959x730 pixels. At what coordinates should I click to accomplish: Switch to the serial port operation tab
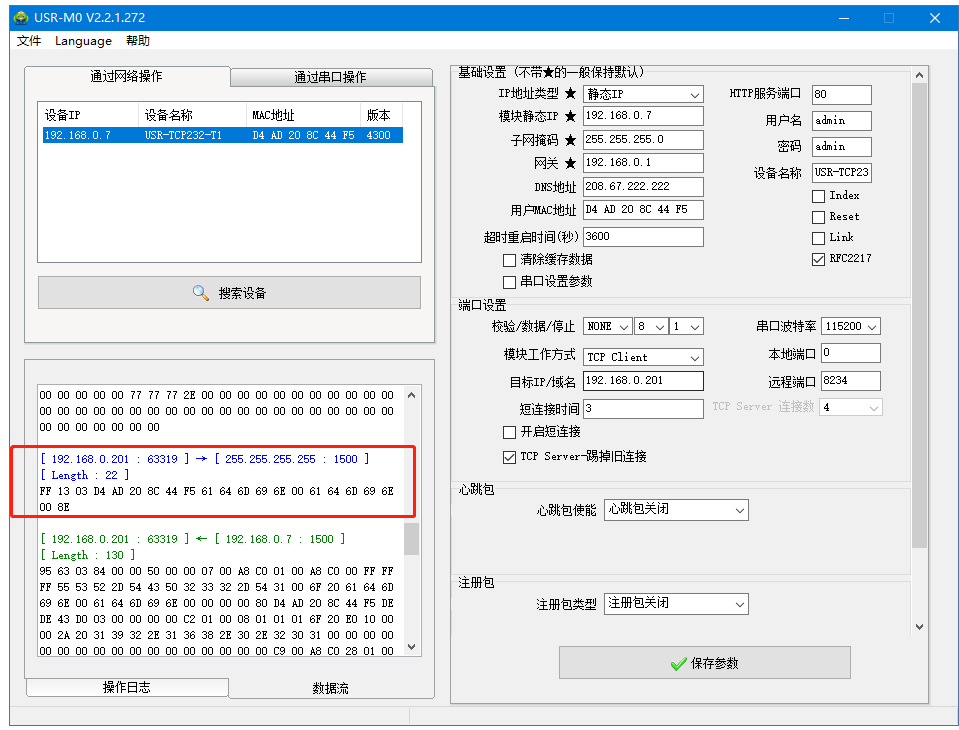(x=330, y=77)
